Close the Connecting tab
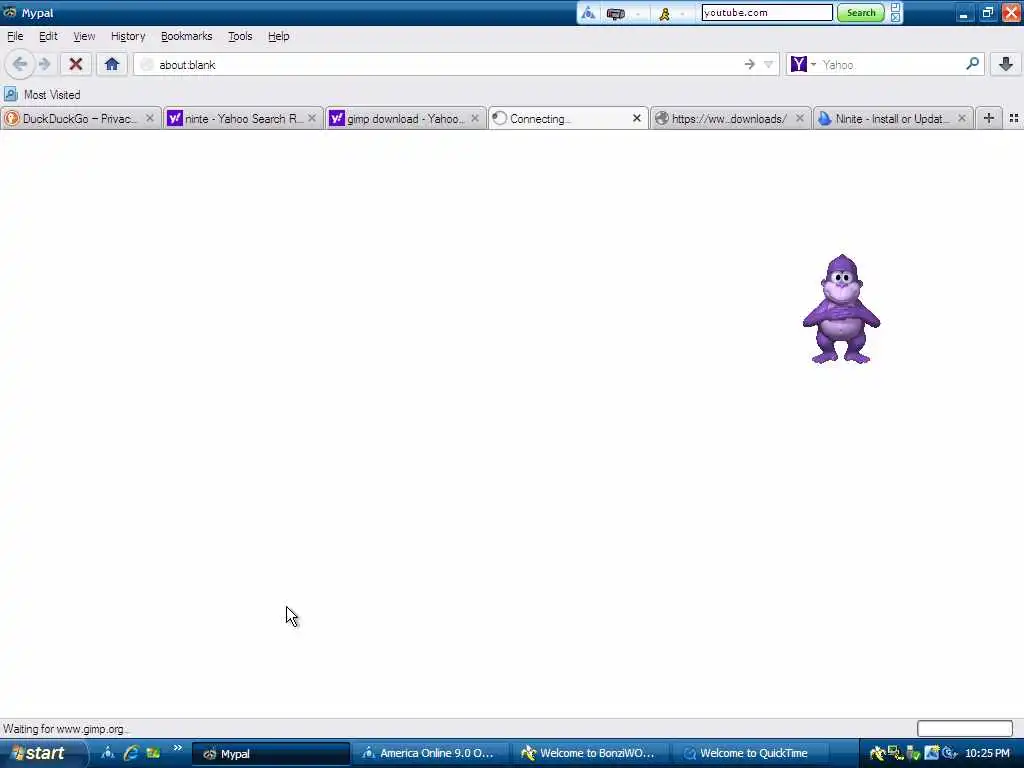The width and height of the screenshot is (1024, 768). [637, 118]
